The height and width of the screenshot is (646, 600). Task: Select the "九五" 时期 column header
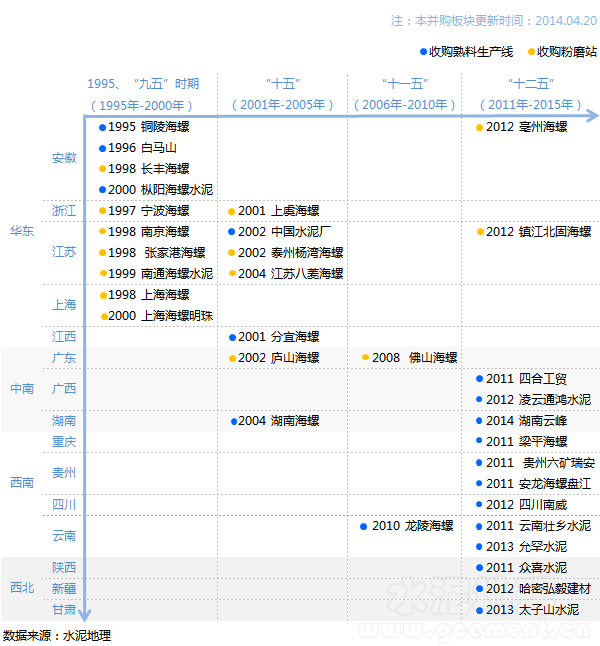[x=143, y=84]
